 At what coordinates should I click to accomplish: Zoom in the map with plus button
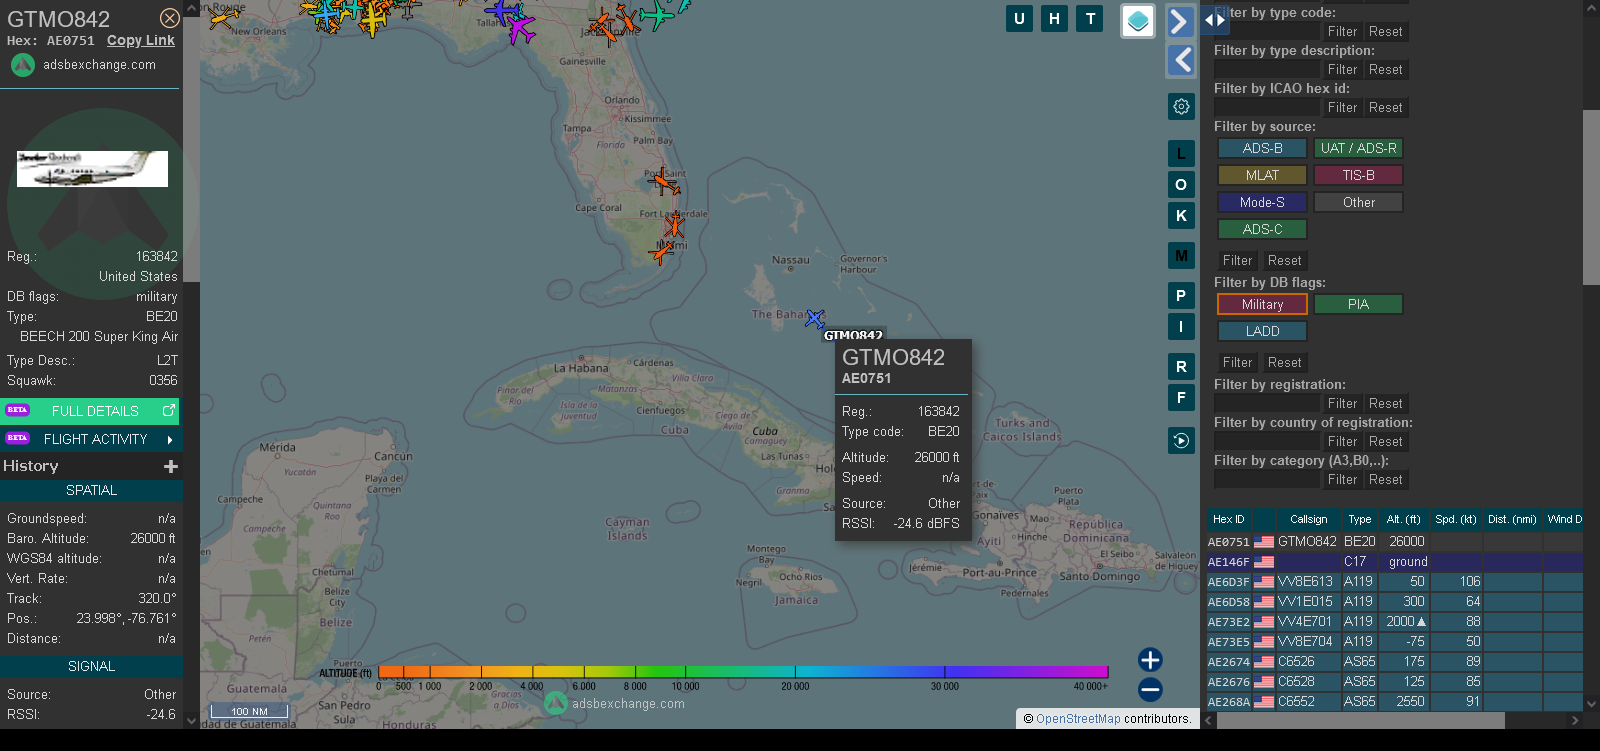(1150, 659)
